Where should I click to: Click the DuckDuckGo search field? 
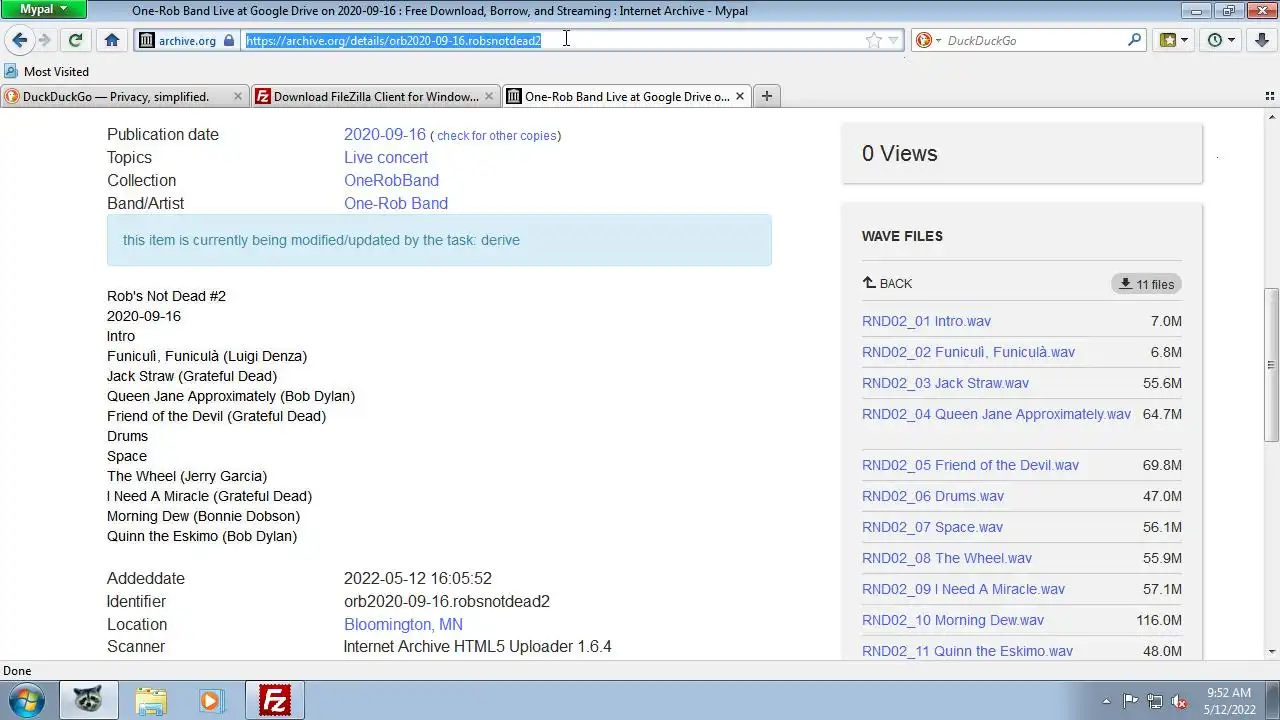(x=1034, y=41)
